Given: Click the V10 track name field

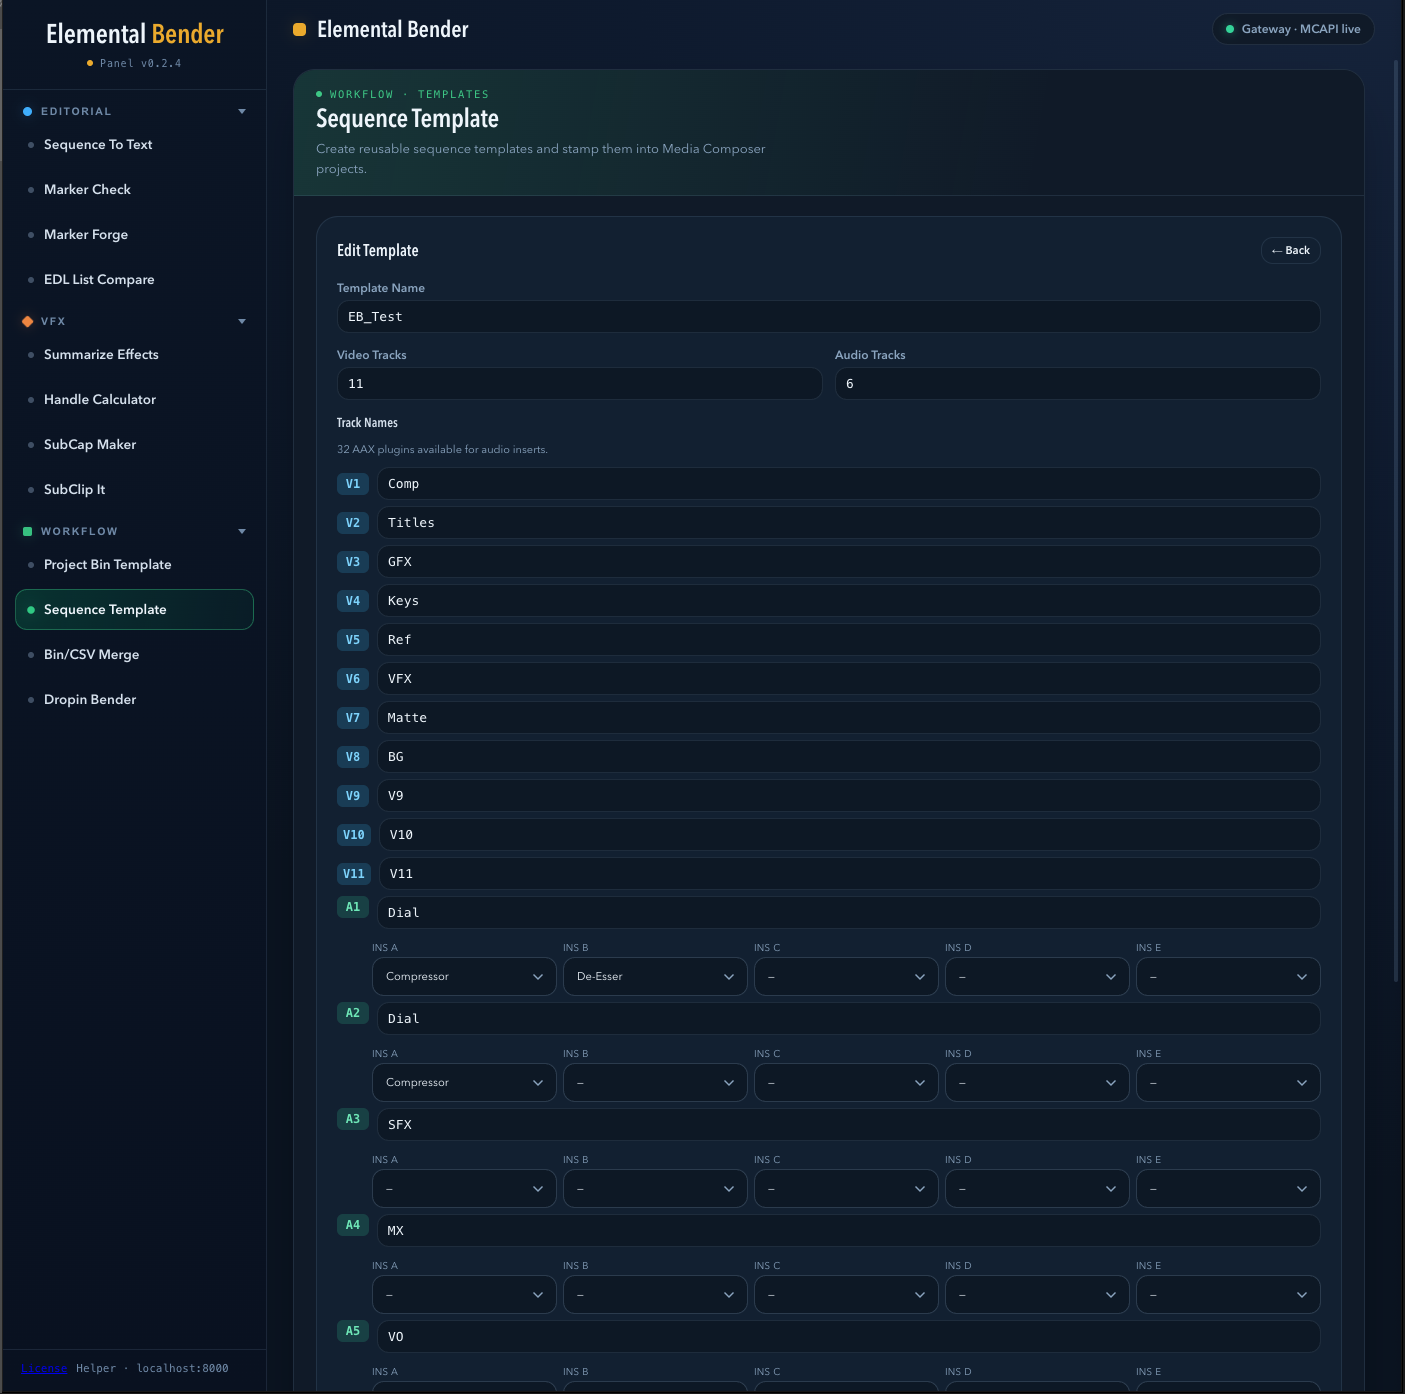Looking at the screenshot, I should pos(849,835).
